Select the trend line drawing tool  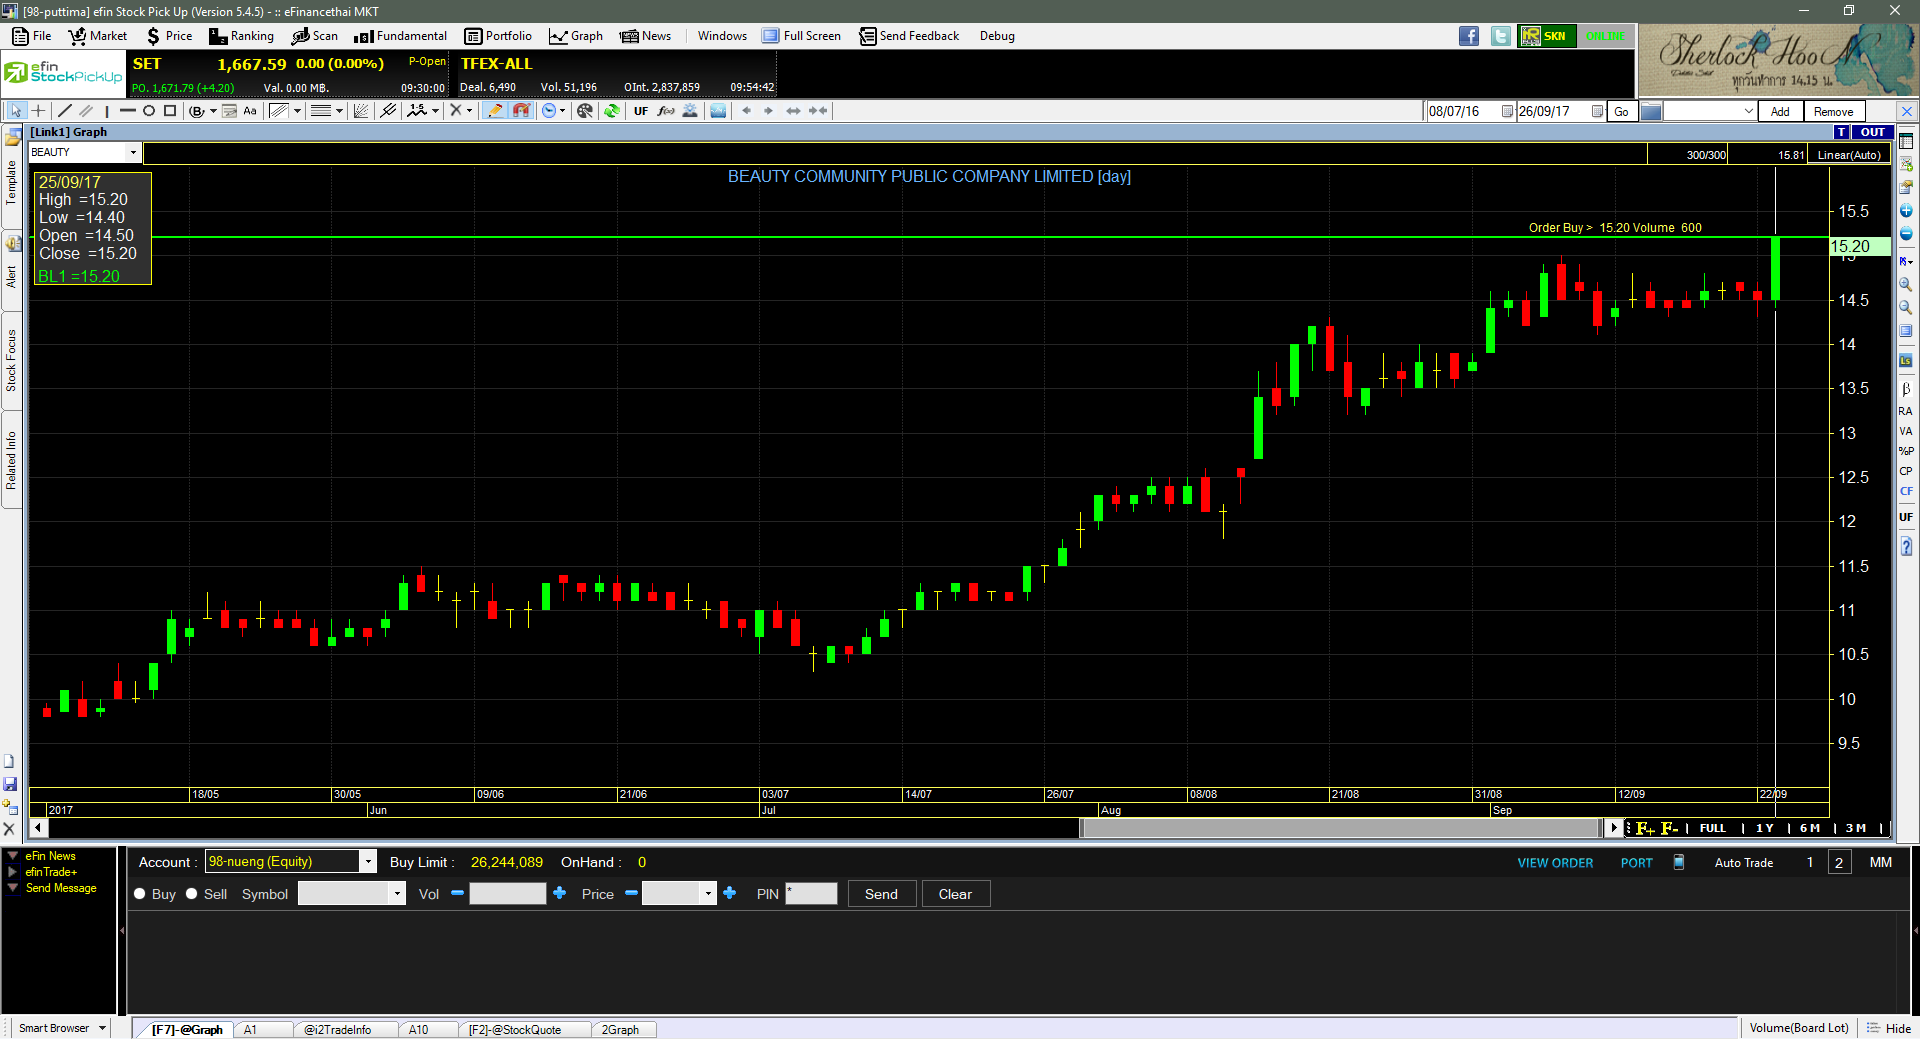click(x=65, y=111)
